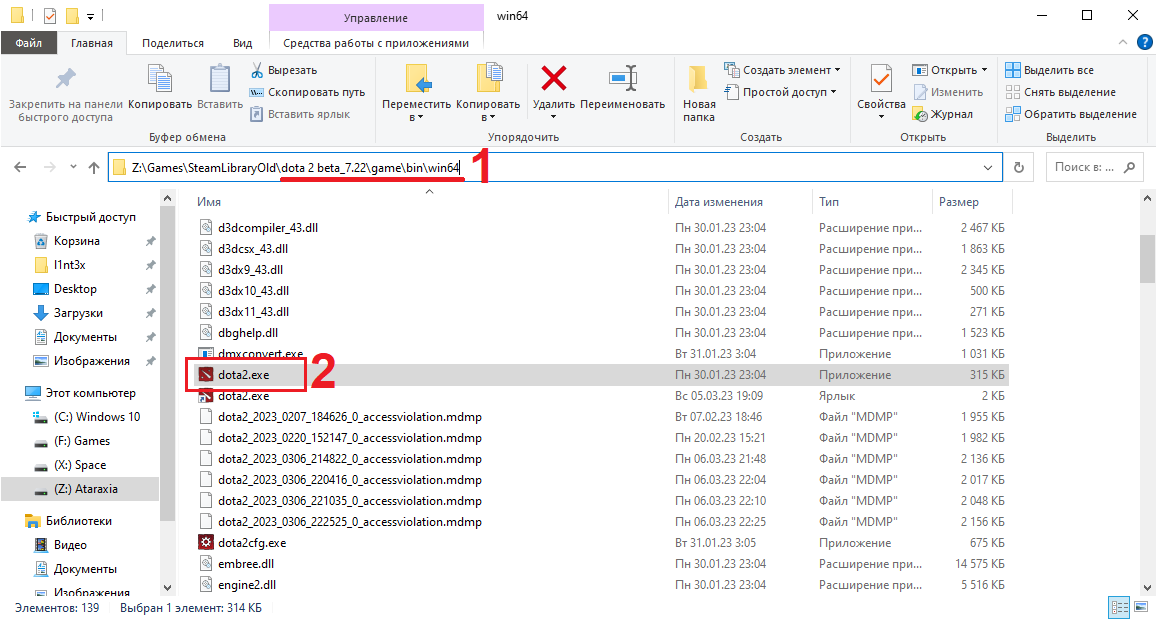Open the Файл menu tab

[x=30, y=43]
